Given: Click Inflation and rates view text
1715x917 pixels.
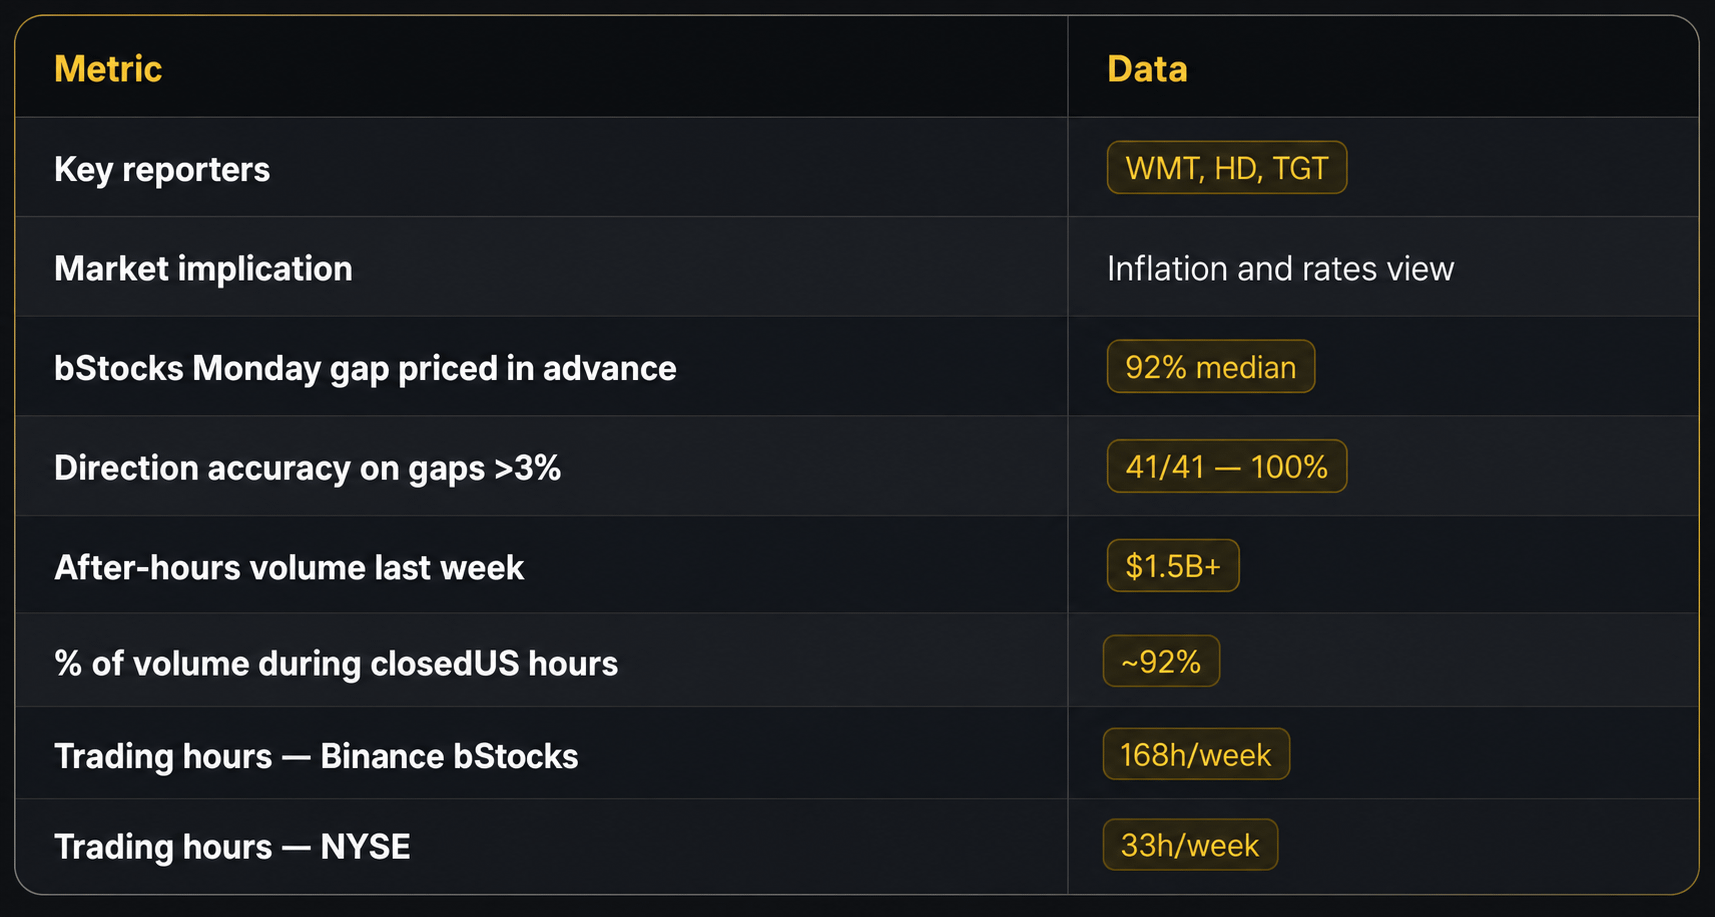Looking at the screenshot, I should click(x=1280, y=269).
